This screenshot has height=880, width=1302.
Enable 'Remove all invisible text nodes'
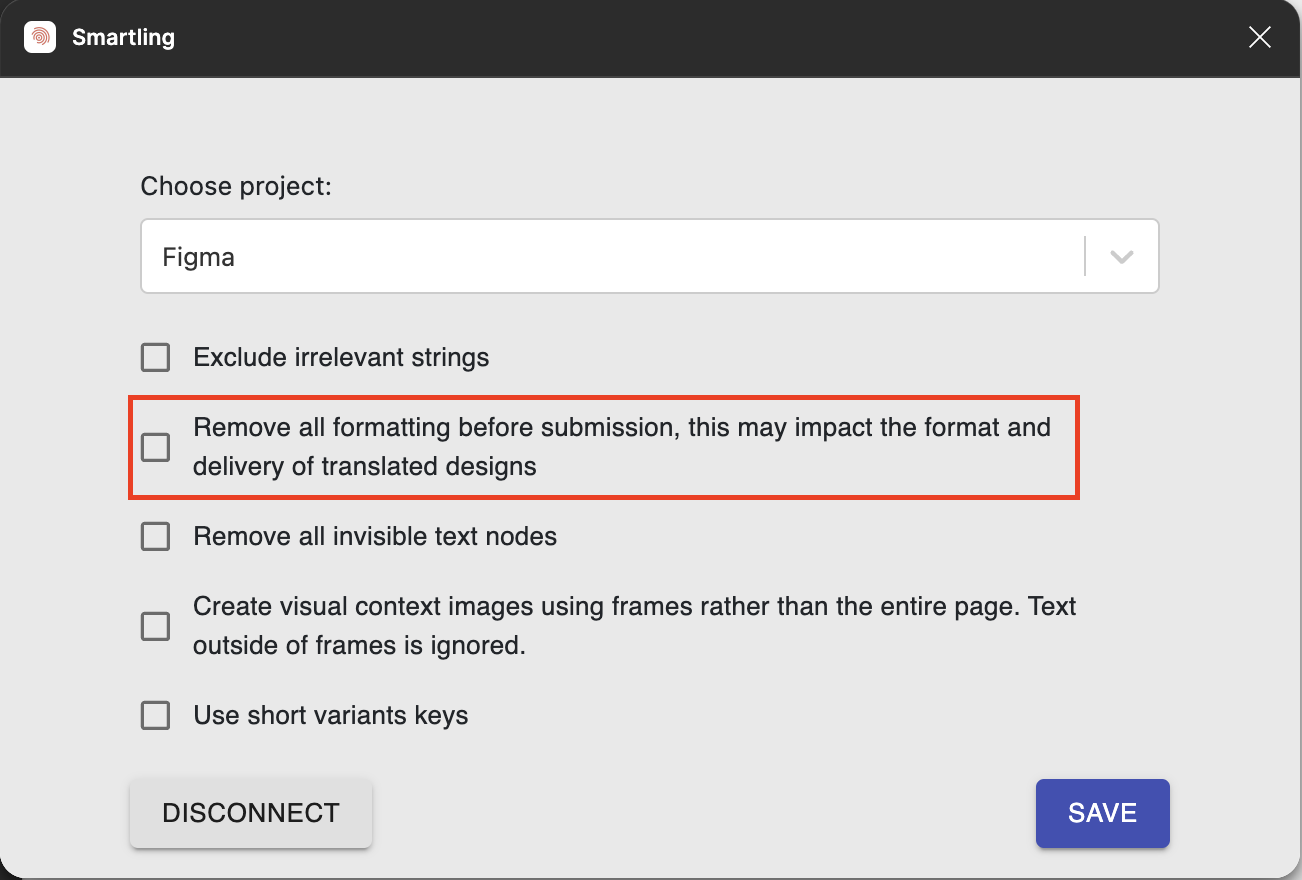coord(155,536)
